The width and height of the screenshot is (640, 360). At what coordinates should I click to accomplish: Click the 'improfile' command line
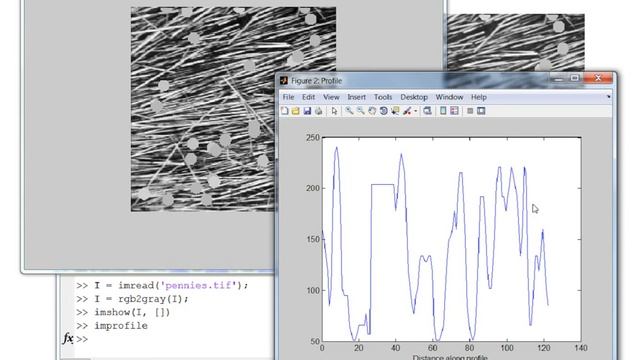(x=121, y=326)
